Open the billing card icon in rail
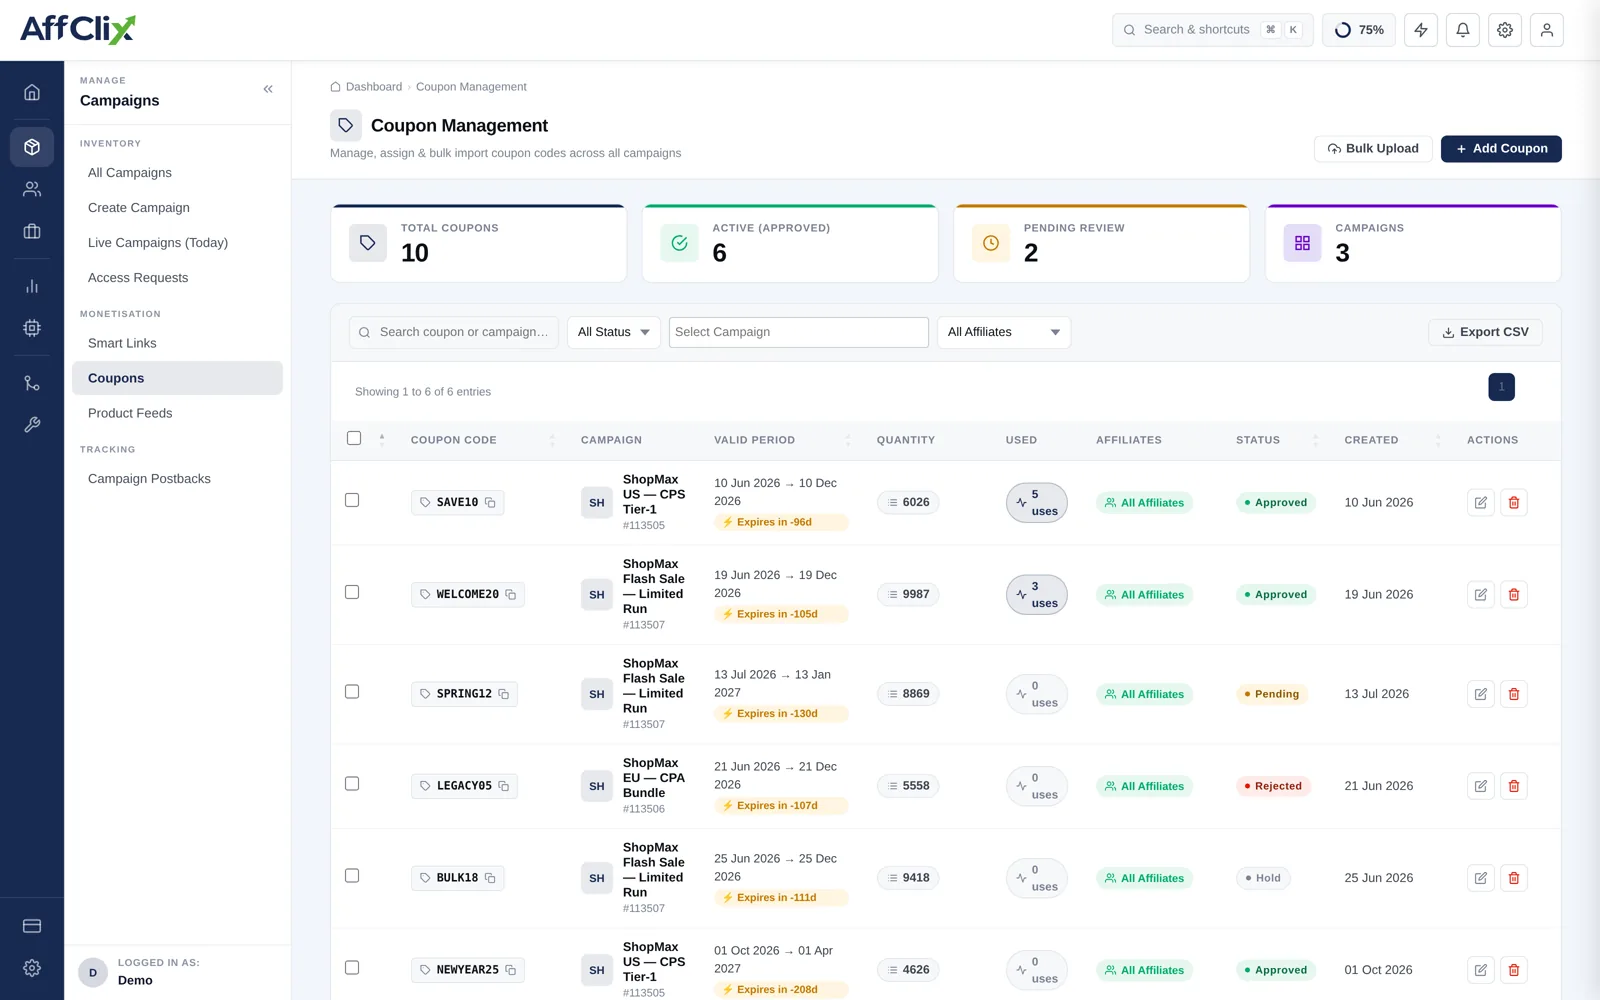 (x=32, y=926)
